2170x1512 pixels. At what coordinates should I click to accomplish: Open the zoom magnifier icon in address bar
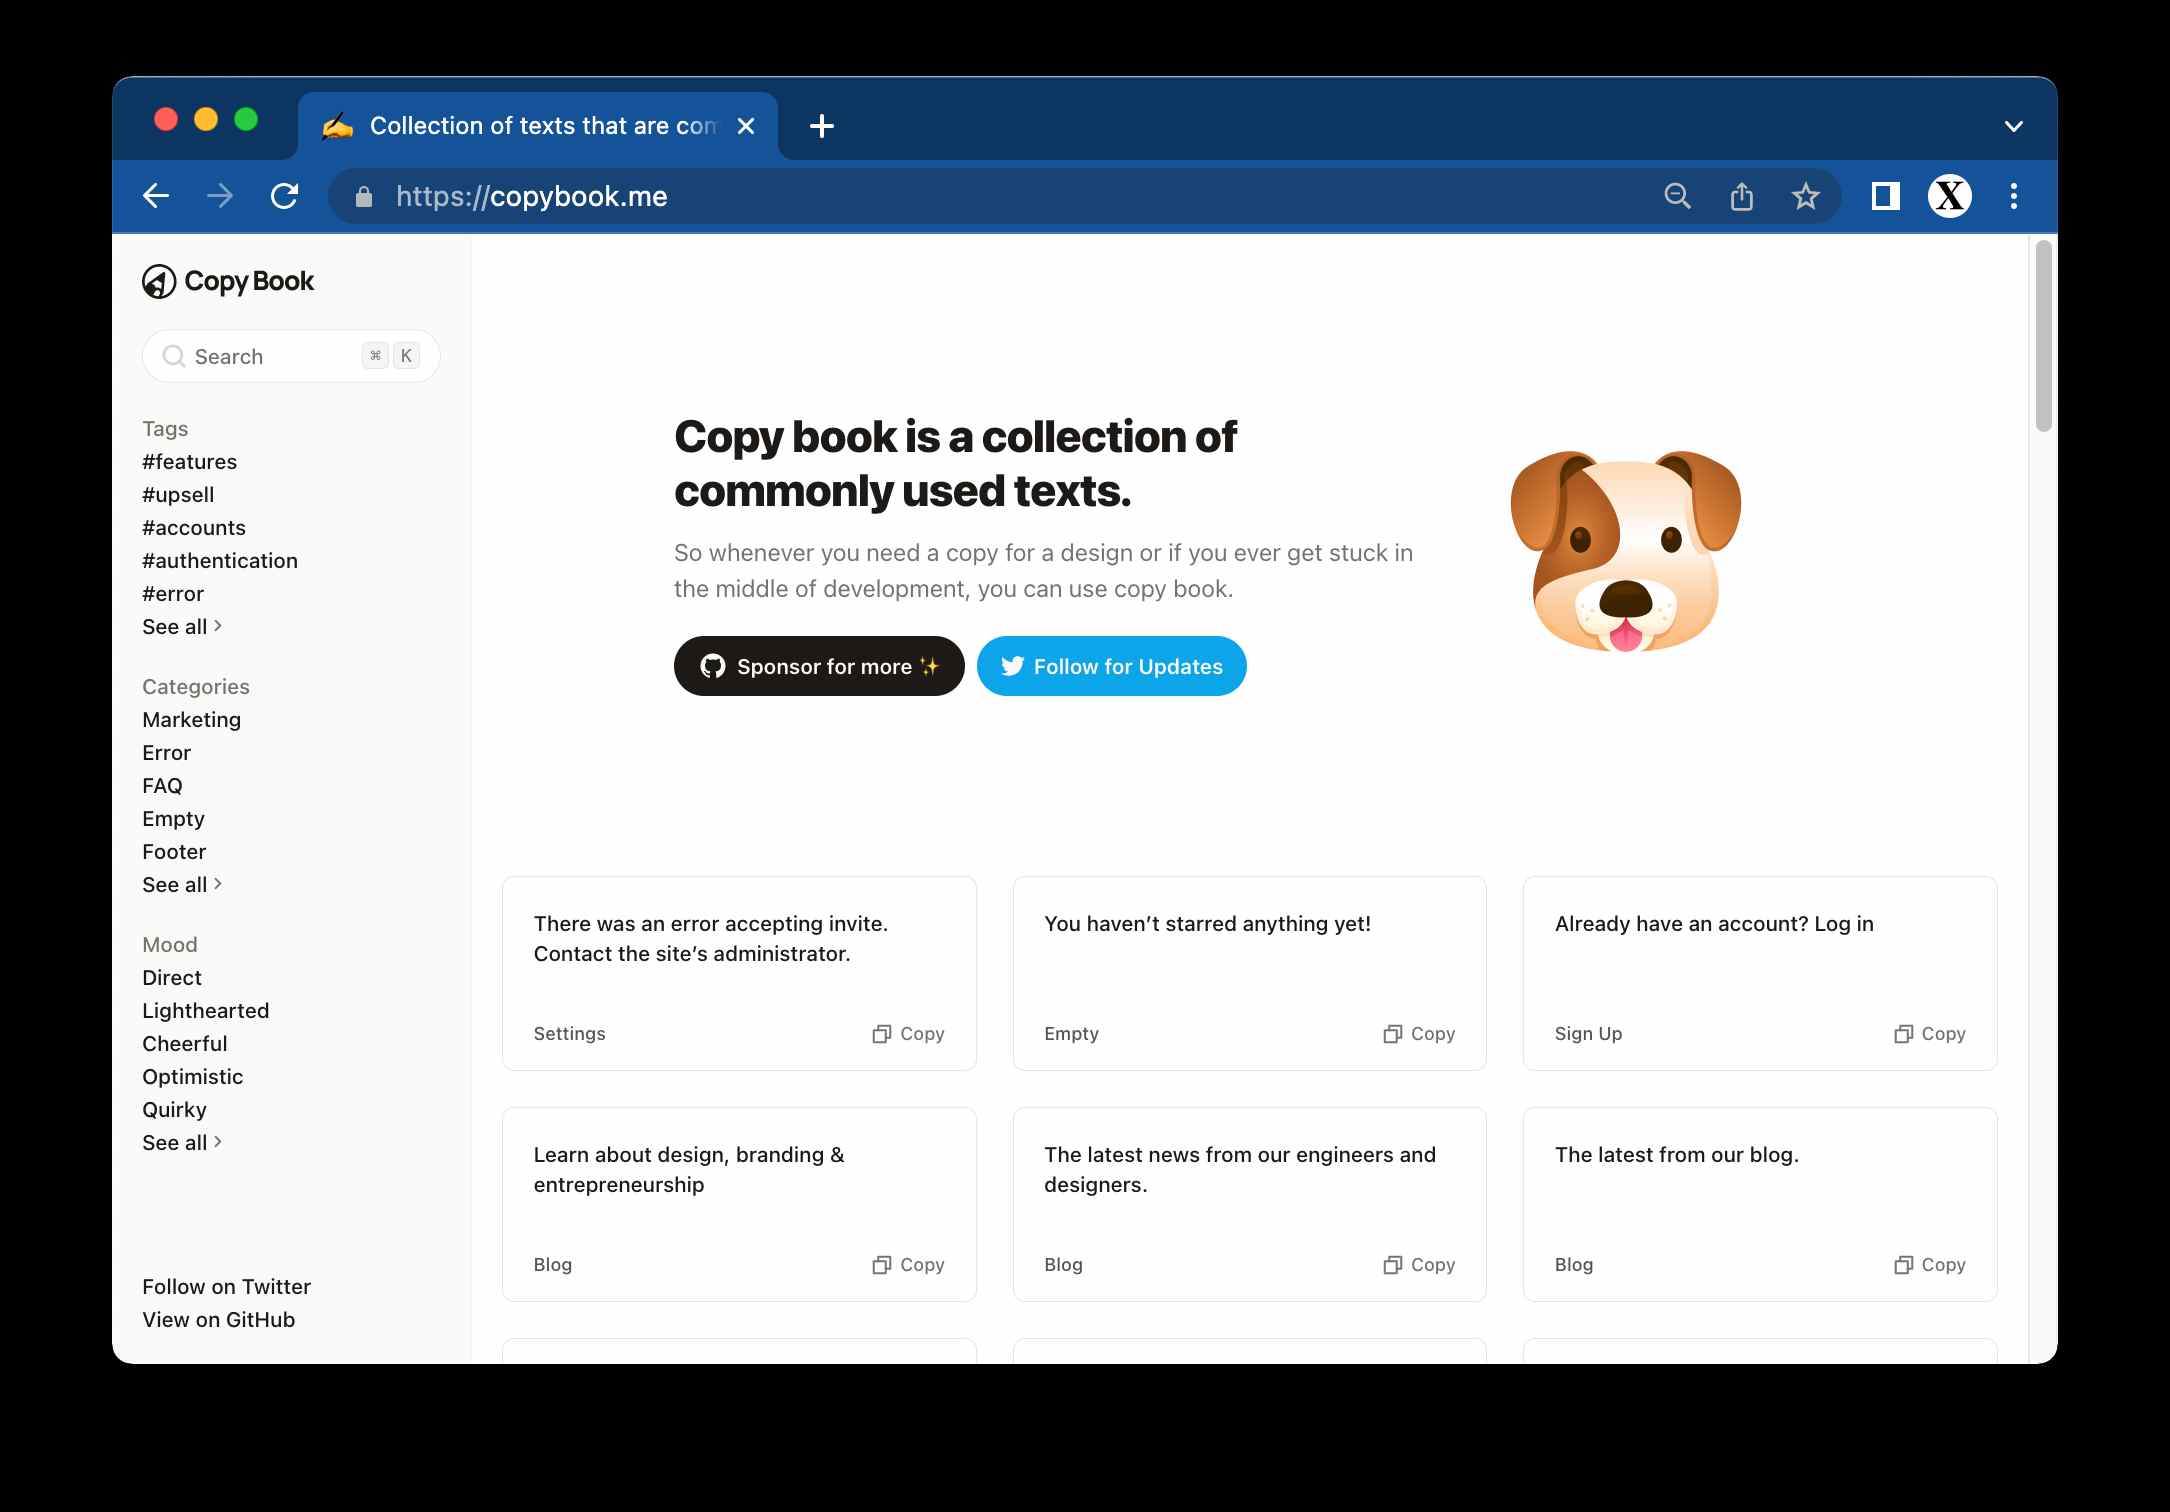[x=1678, y=196]
